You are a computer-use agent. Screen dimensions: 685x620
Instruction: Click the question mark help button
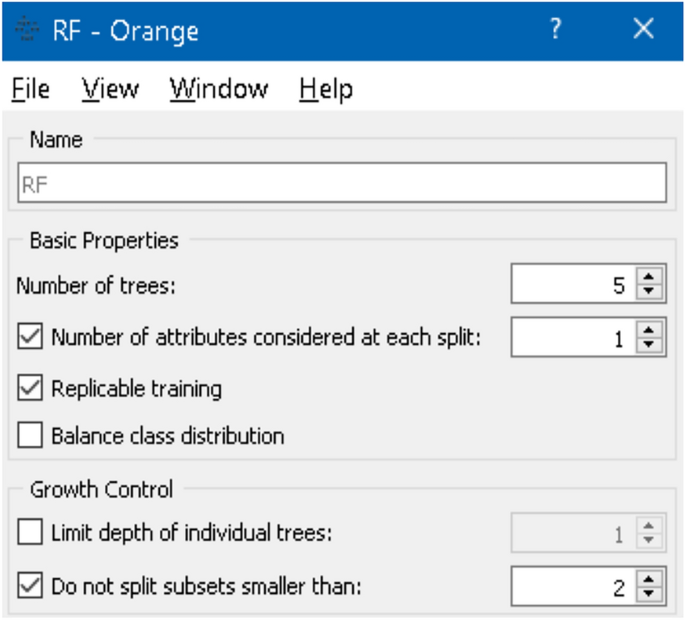click(556, 30)
